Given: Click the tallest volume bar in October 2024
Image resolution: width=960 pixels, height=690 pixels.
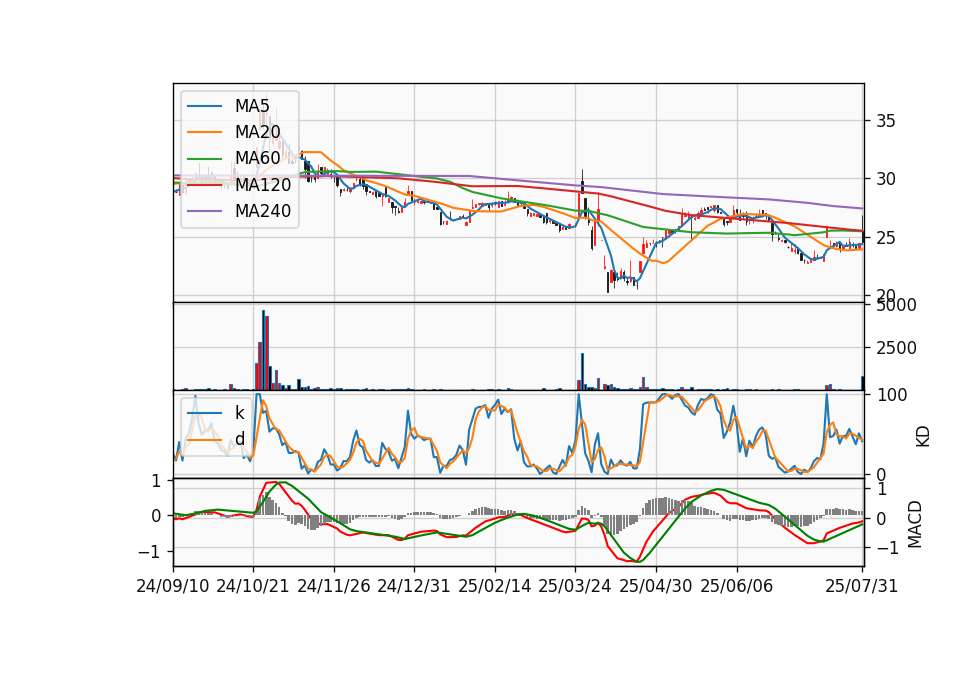Looking at the screenshot, I should click(x=263, y=350).
